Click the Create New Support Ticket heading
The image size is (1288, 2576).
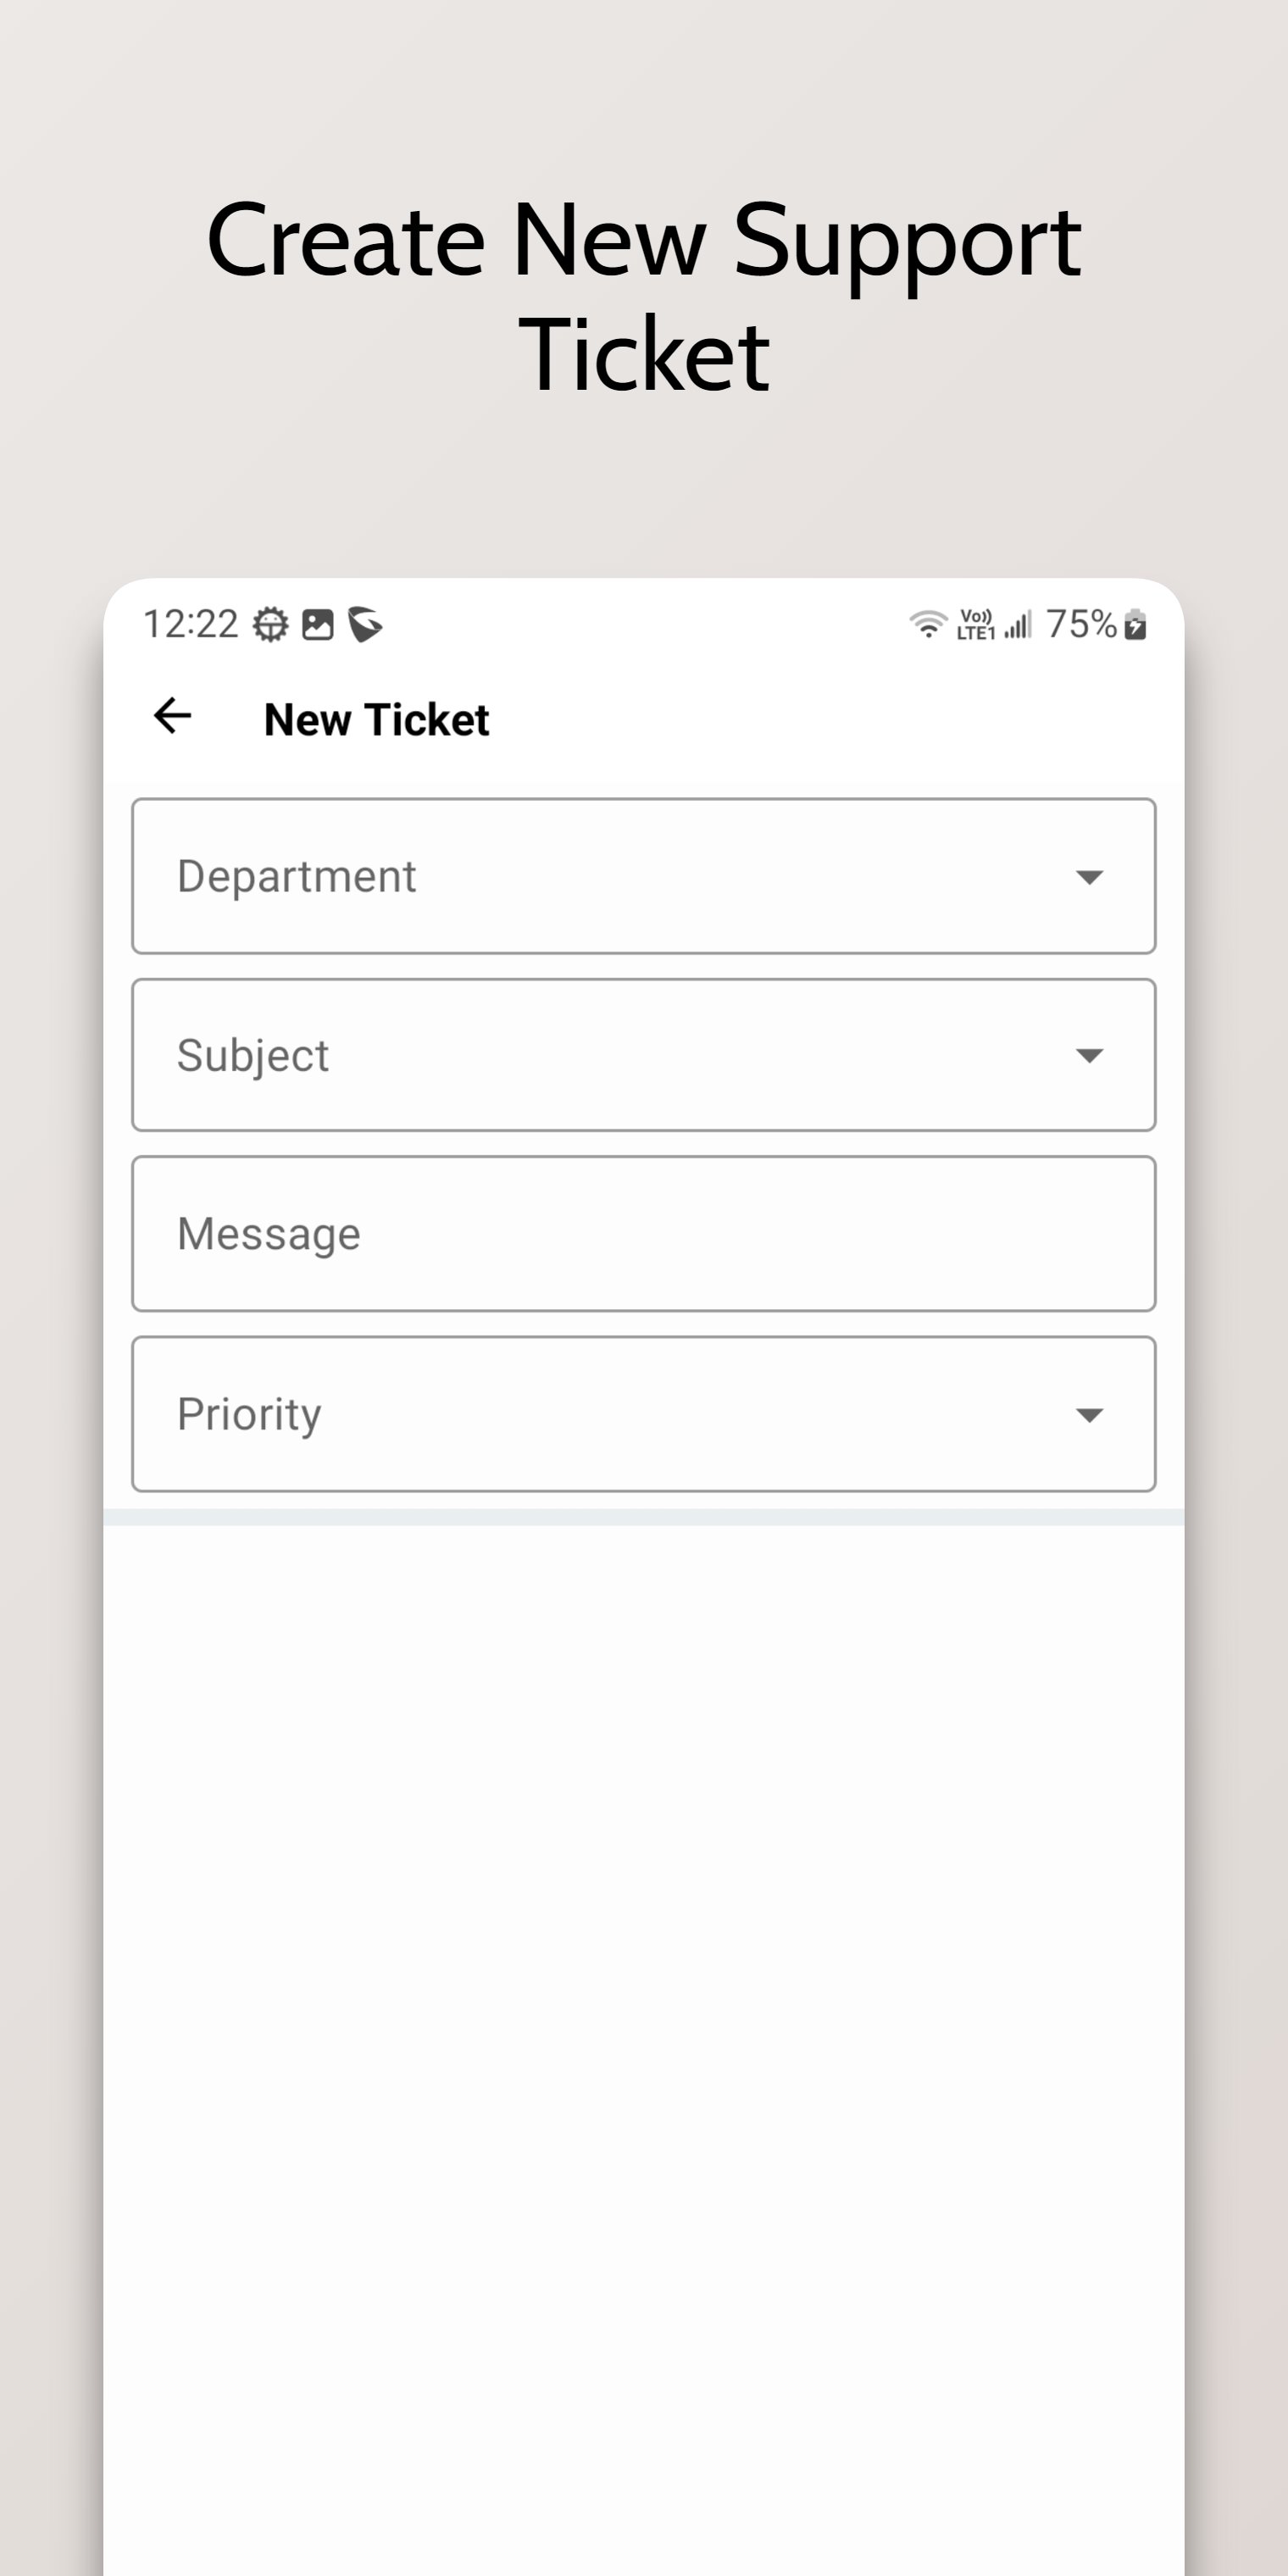tap(644, 296)
